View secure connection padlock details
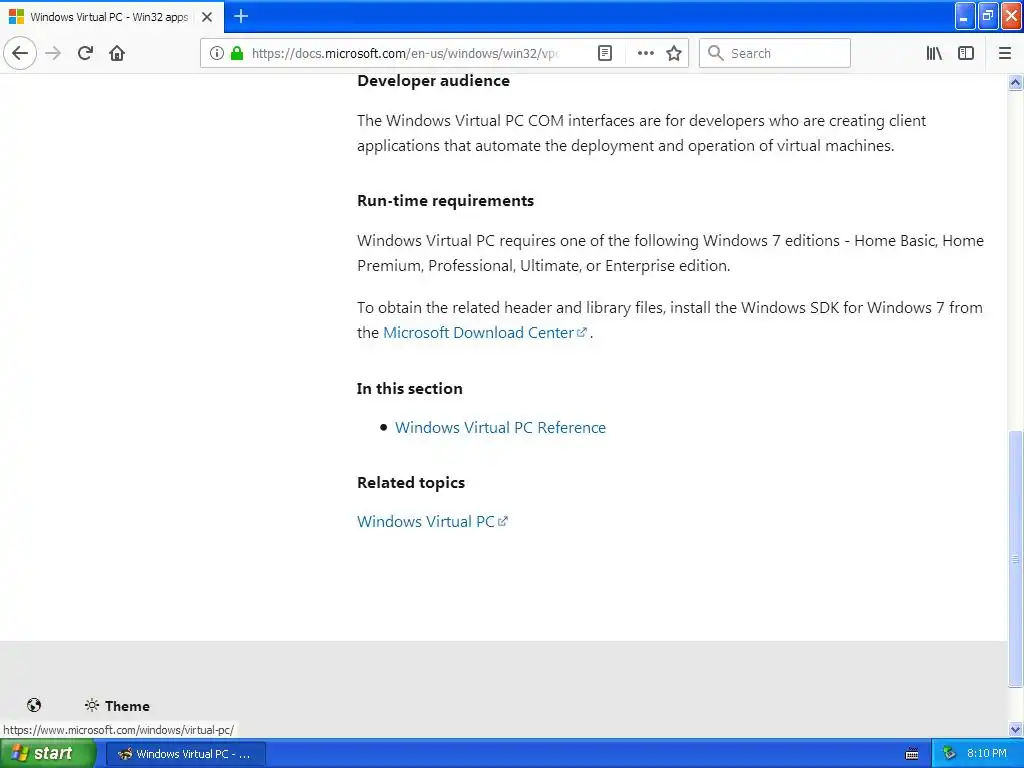Viewport: 1024px width, 768px height. (x=237, y=53)
